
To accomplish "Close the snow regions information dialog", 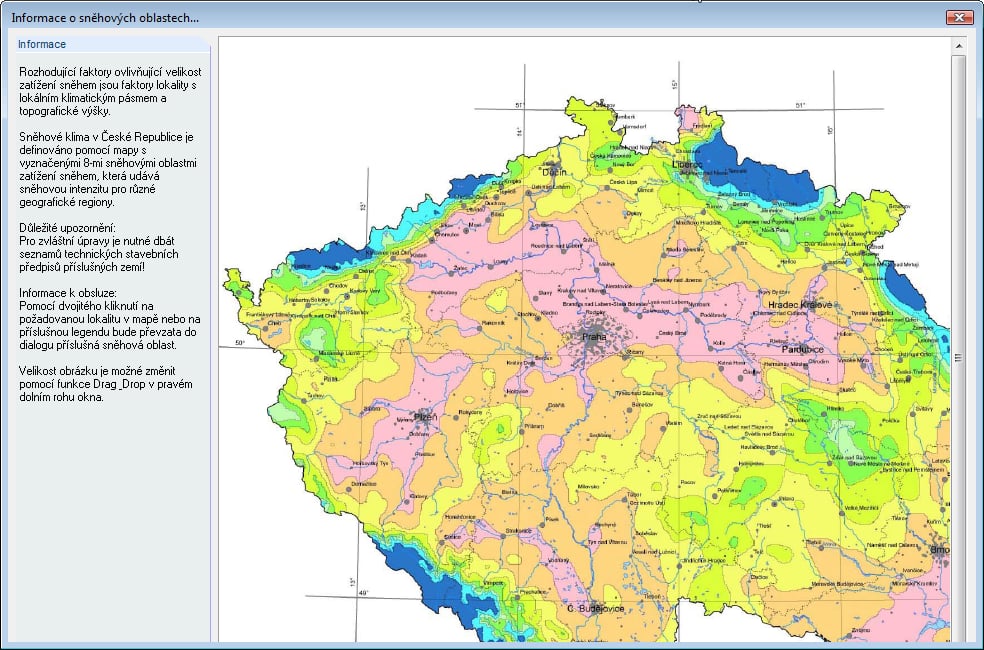I will 959,18.
